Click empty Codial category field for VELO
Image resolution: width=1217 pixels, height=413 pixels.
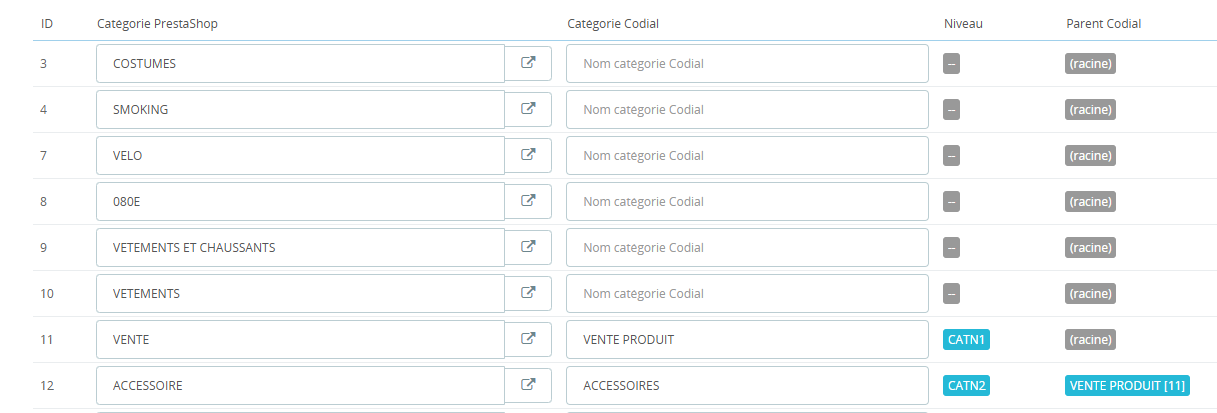point(746,155)
